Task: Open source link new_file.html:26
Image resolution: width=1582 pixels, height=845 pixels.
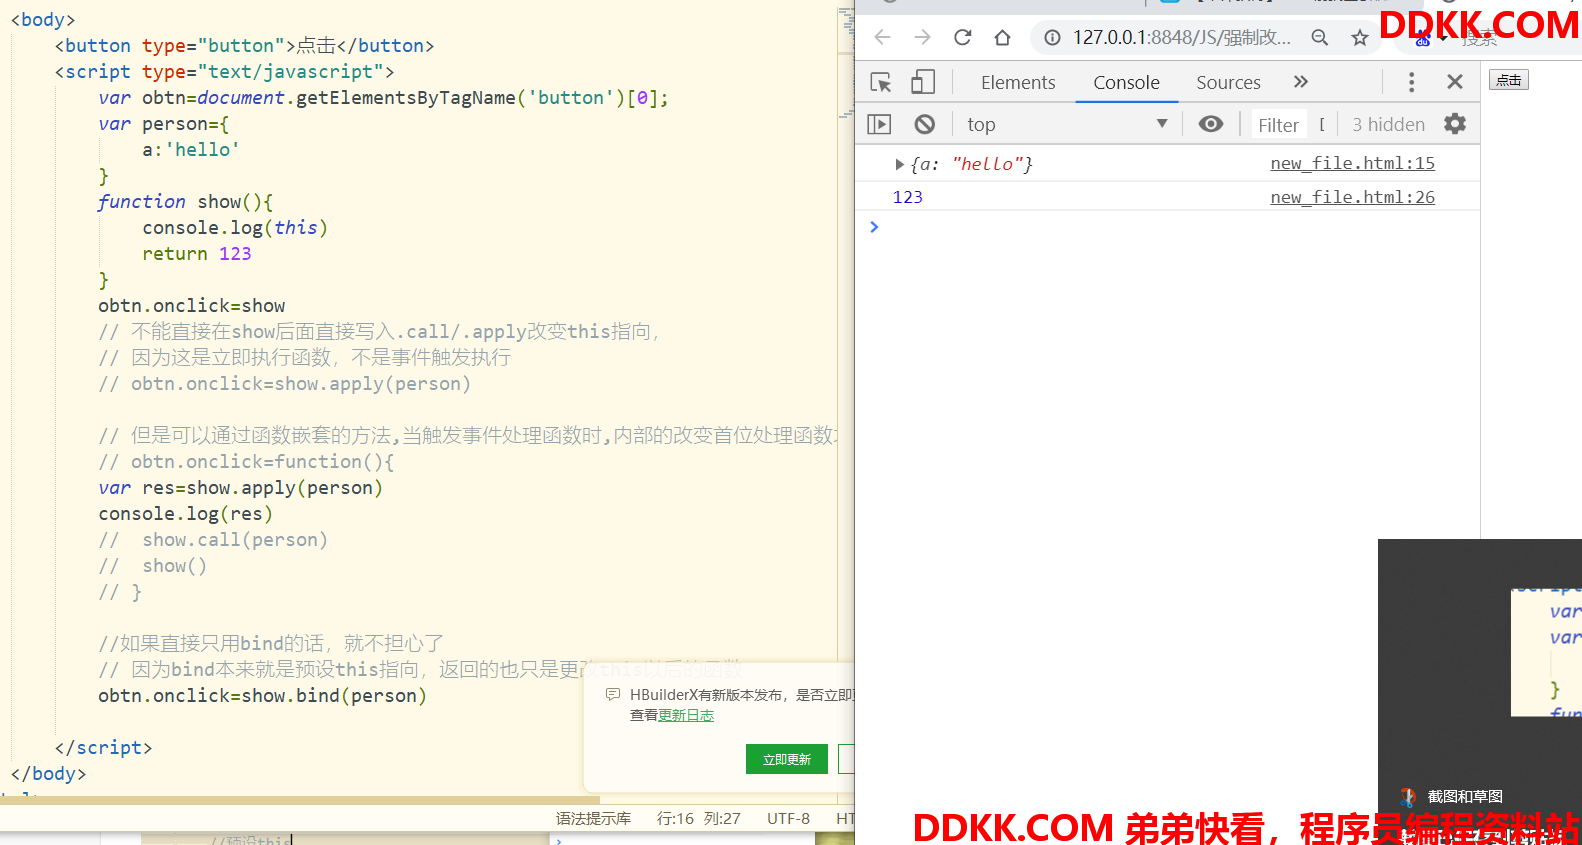Action: (1352, 197)
